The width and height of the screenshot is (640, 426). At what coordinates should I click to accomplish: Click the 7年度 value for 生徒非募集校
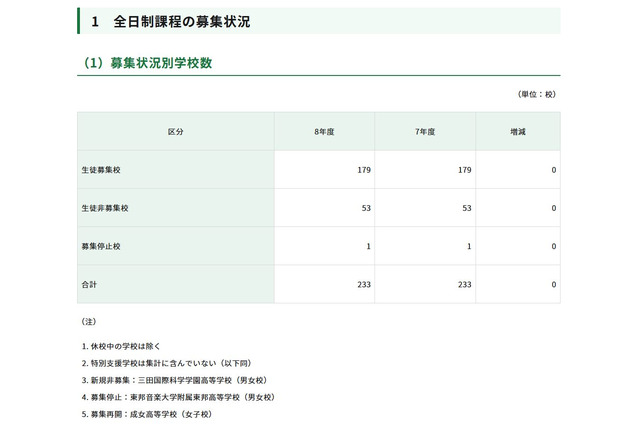(464, 208)
